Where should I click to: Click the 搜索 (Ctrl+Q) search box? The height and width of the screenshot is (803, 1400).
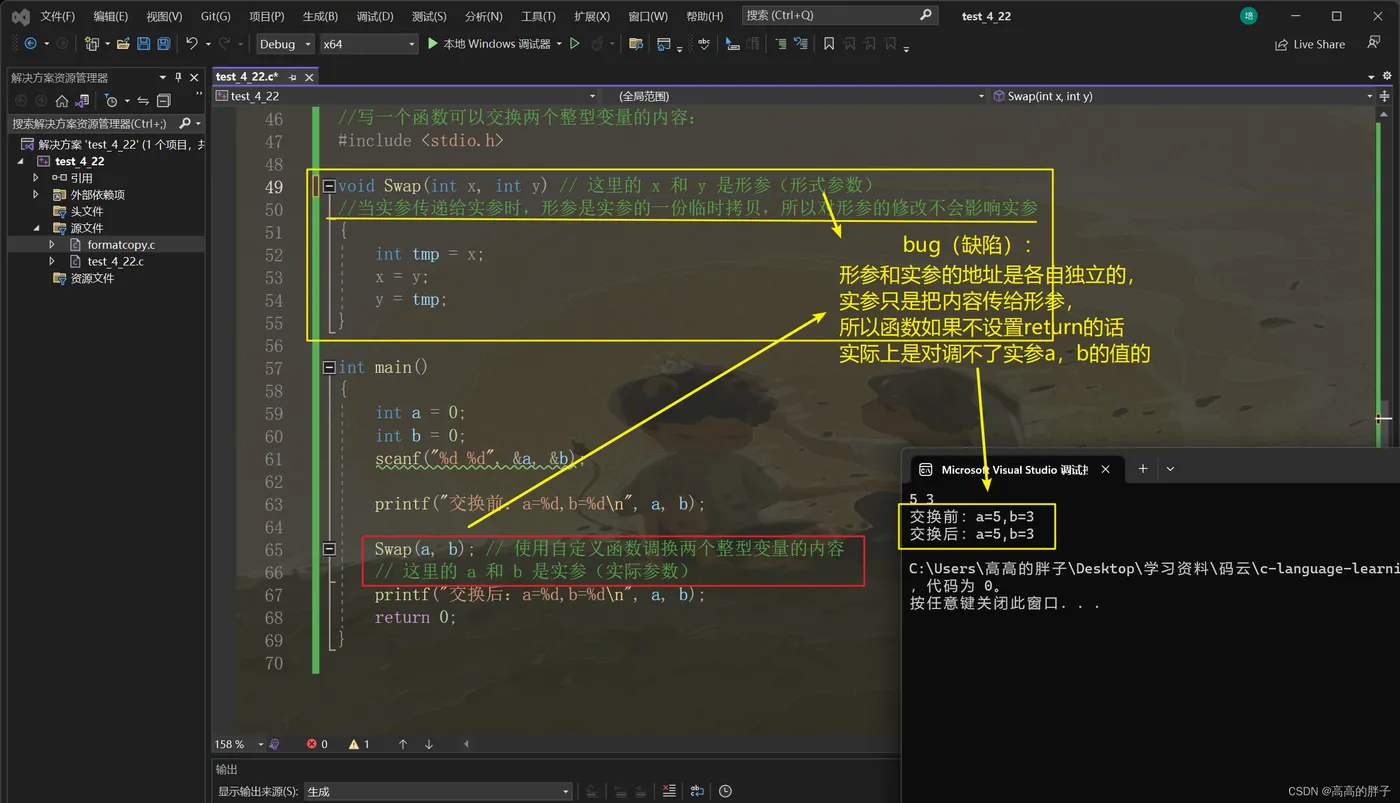tap(839, 15)
